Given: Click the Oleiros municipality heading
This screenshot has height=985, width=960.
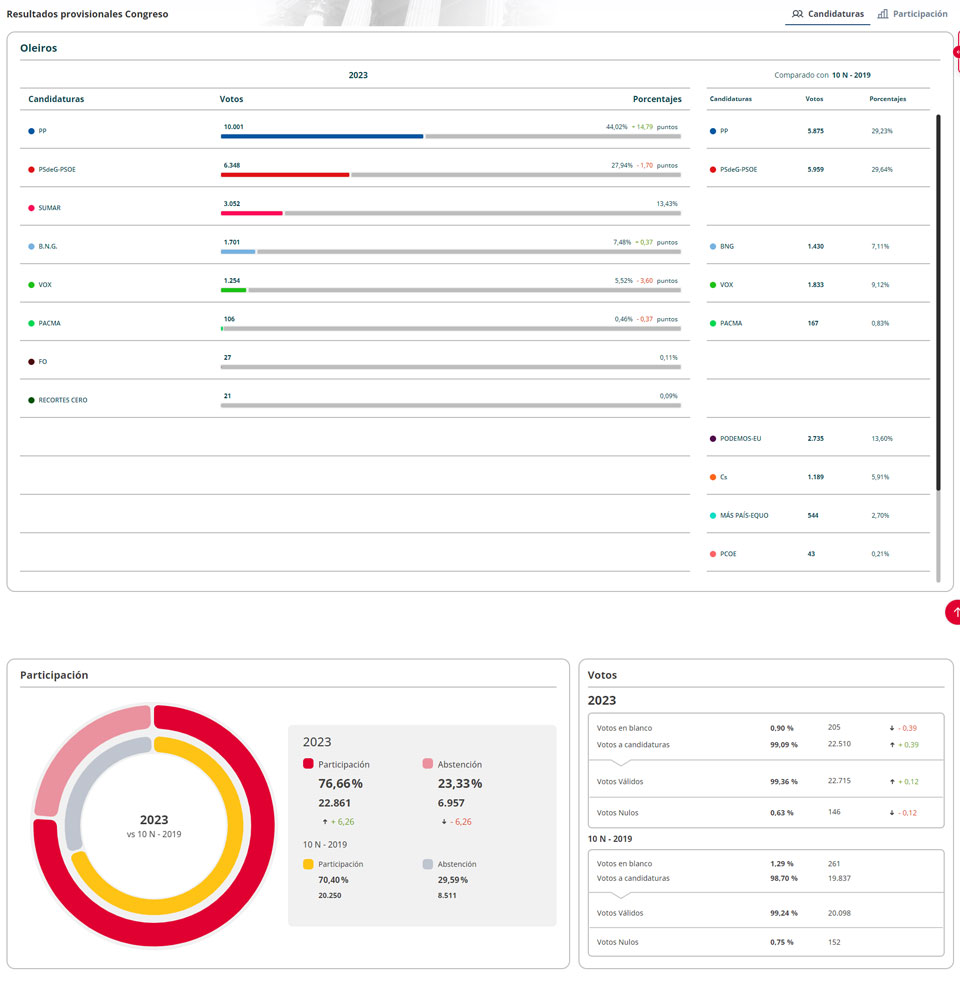Looking at the screenshot, I should tap(38, 48).
